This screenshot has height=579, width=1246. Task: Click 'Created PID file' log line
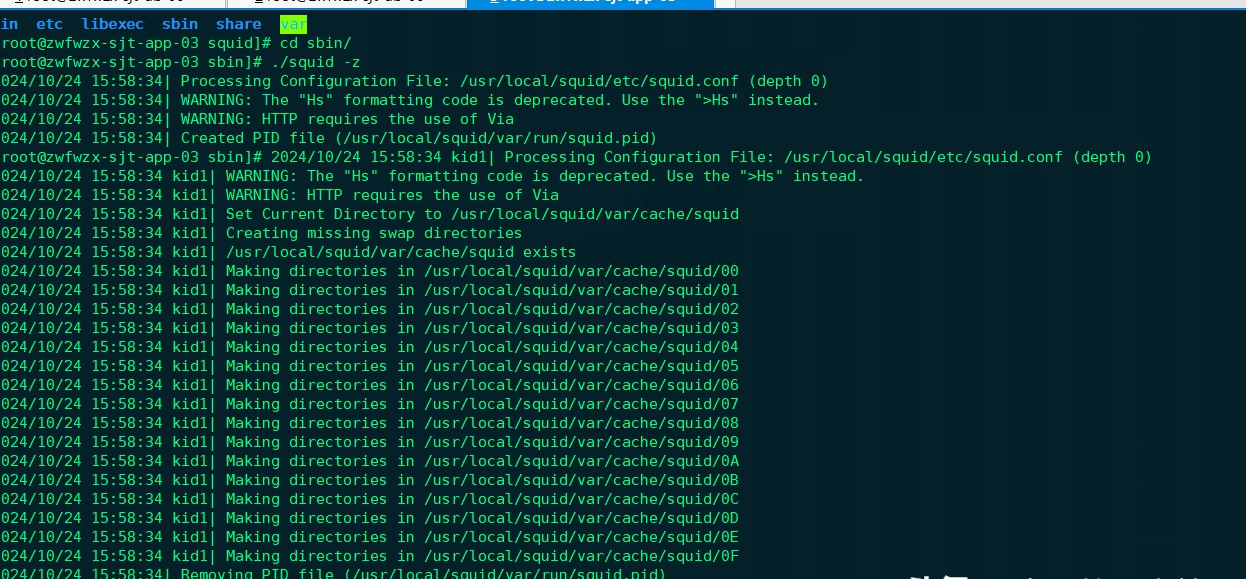coord(329,138)
